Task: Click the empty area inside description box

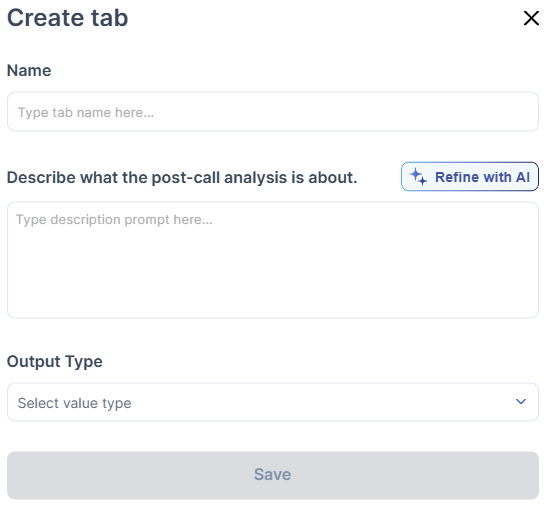Action: point(273,275)
